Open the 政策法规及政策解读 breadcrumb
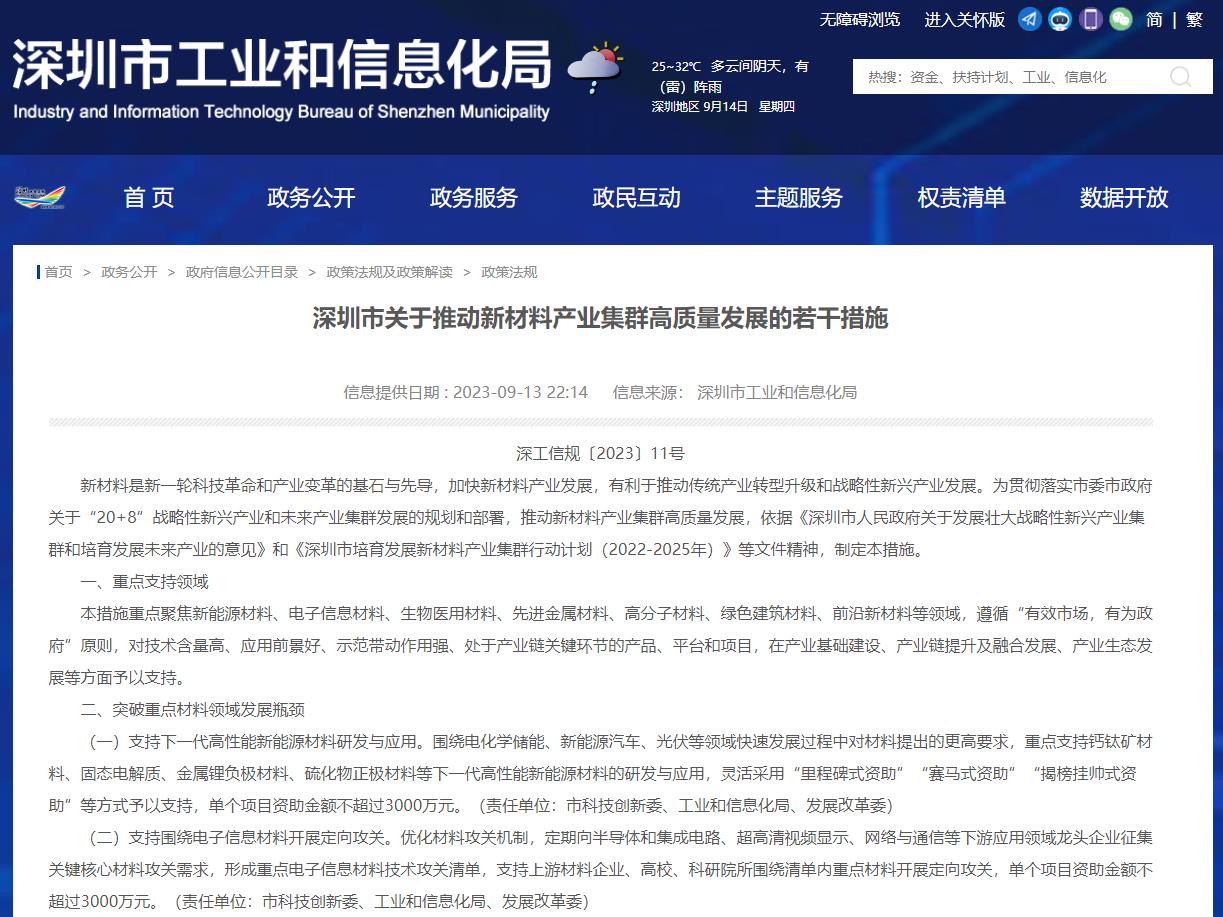The image size is (1223, 917). 390,272
